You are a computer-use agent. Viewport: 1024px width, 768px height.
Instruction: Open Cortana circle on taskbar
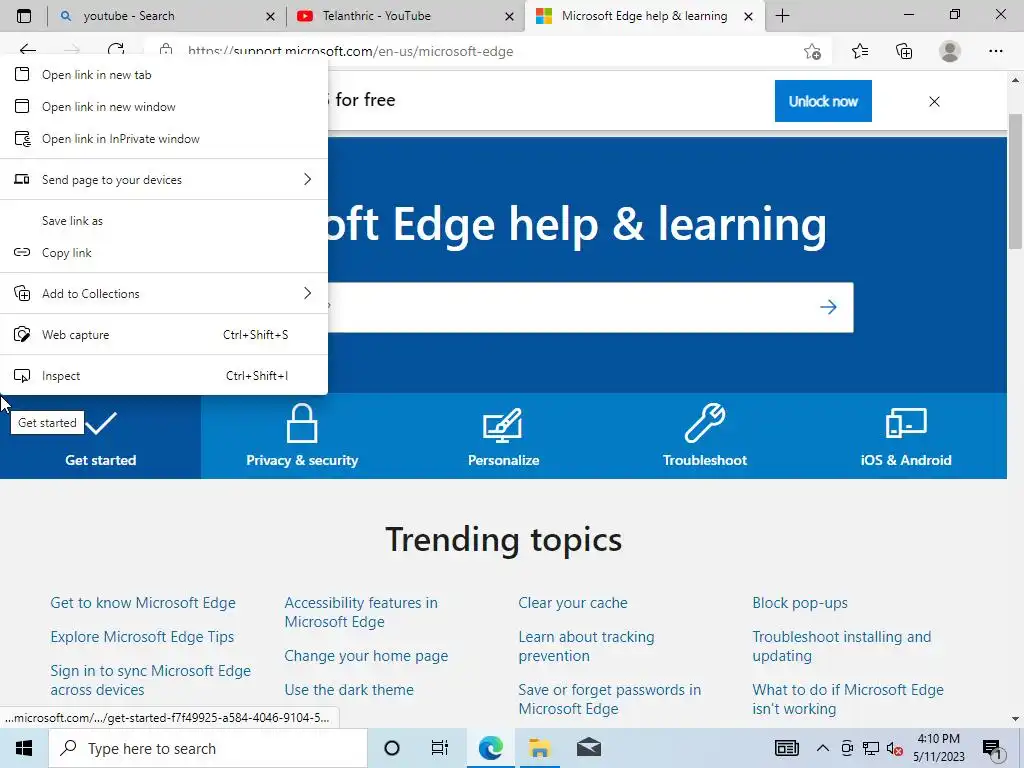[392, 748]
